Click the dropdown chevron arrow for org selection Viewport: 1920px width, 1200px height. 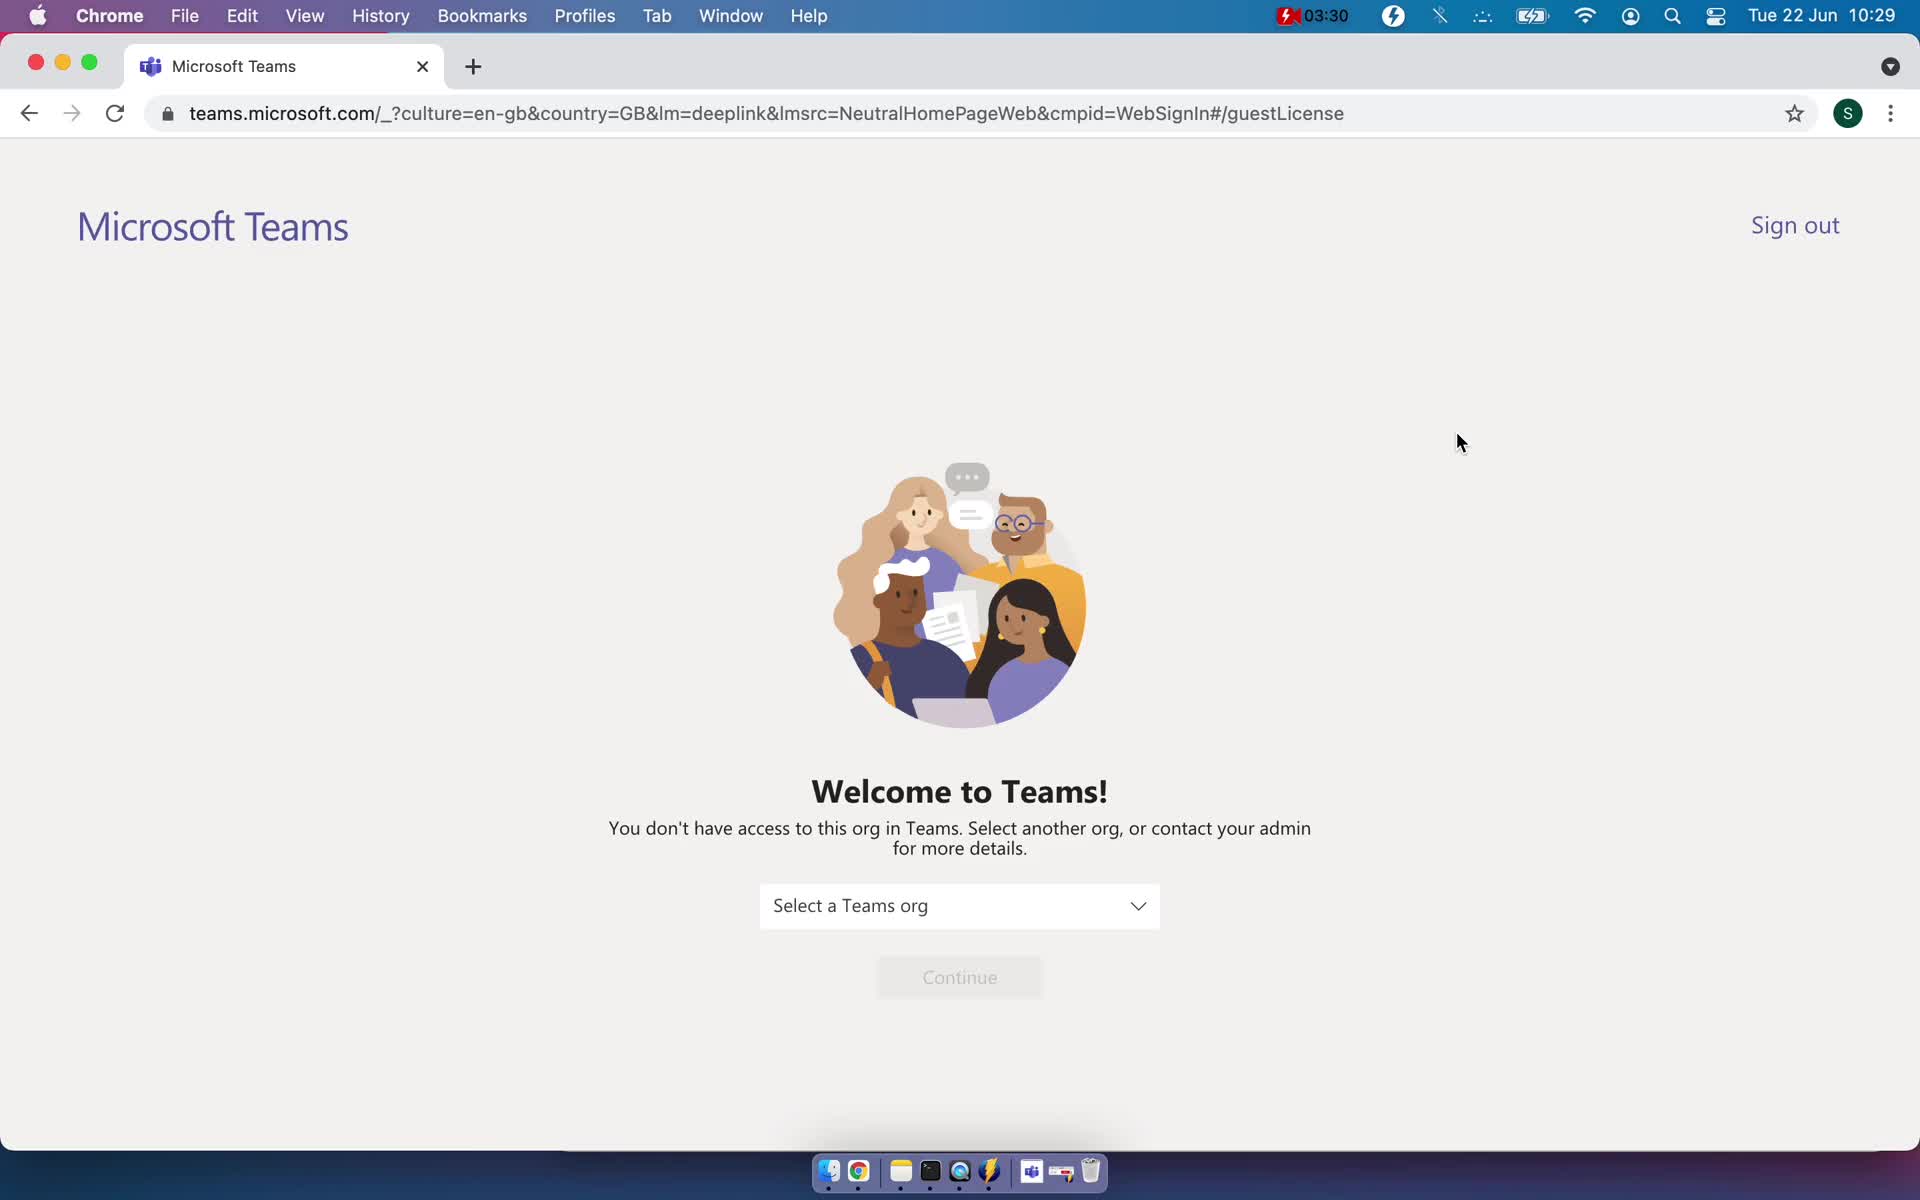coord(1139,906)
